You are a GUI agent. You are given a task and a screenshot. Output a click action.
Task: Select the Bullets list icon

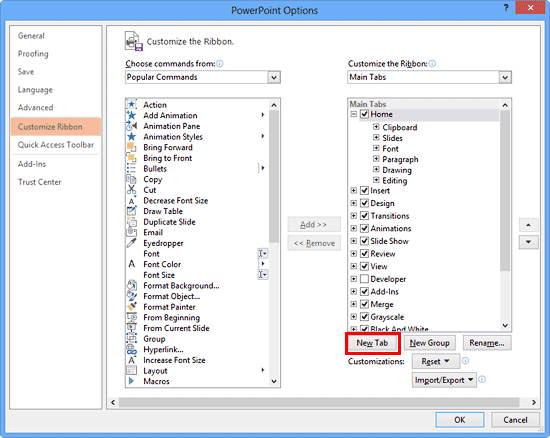tap(132, 168)
